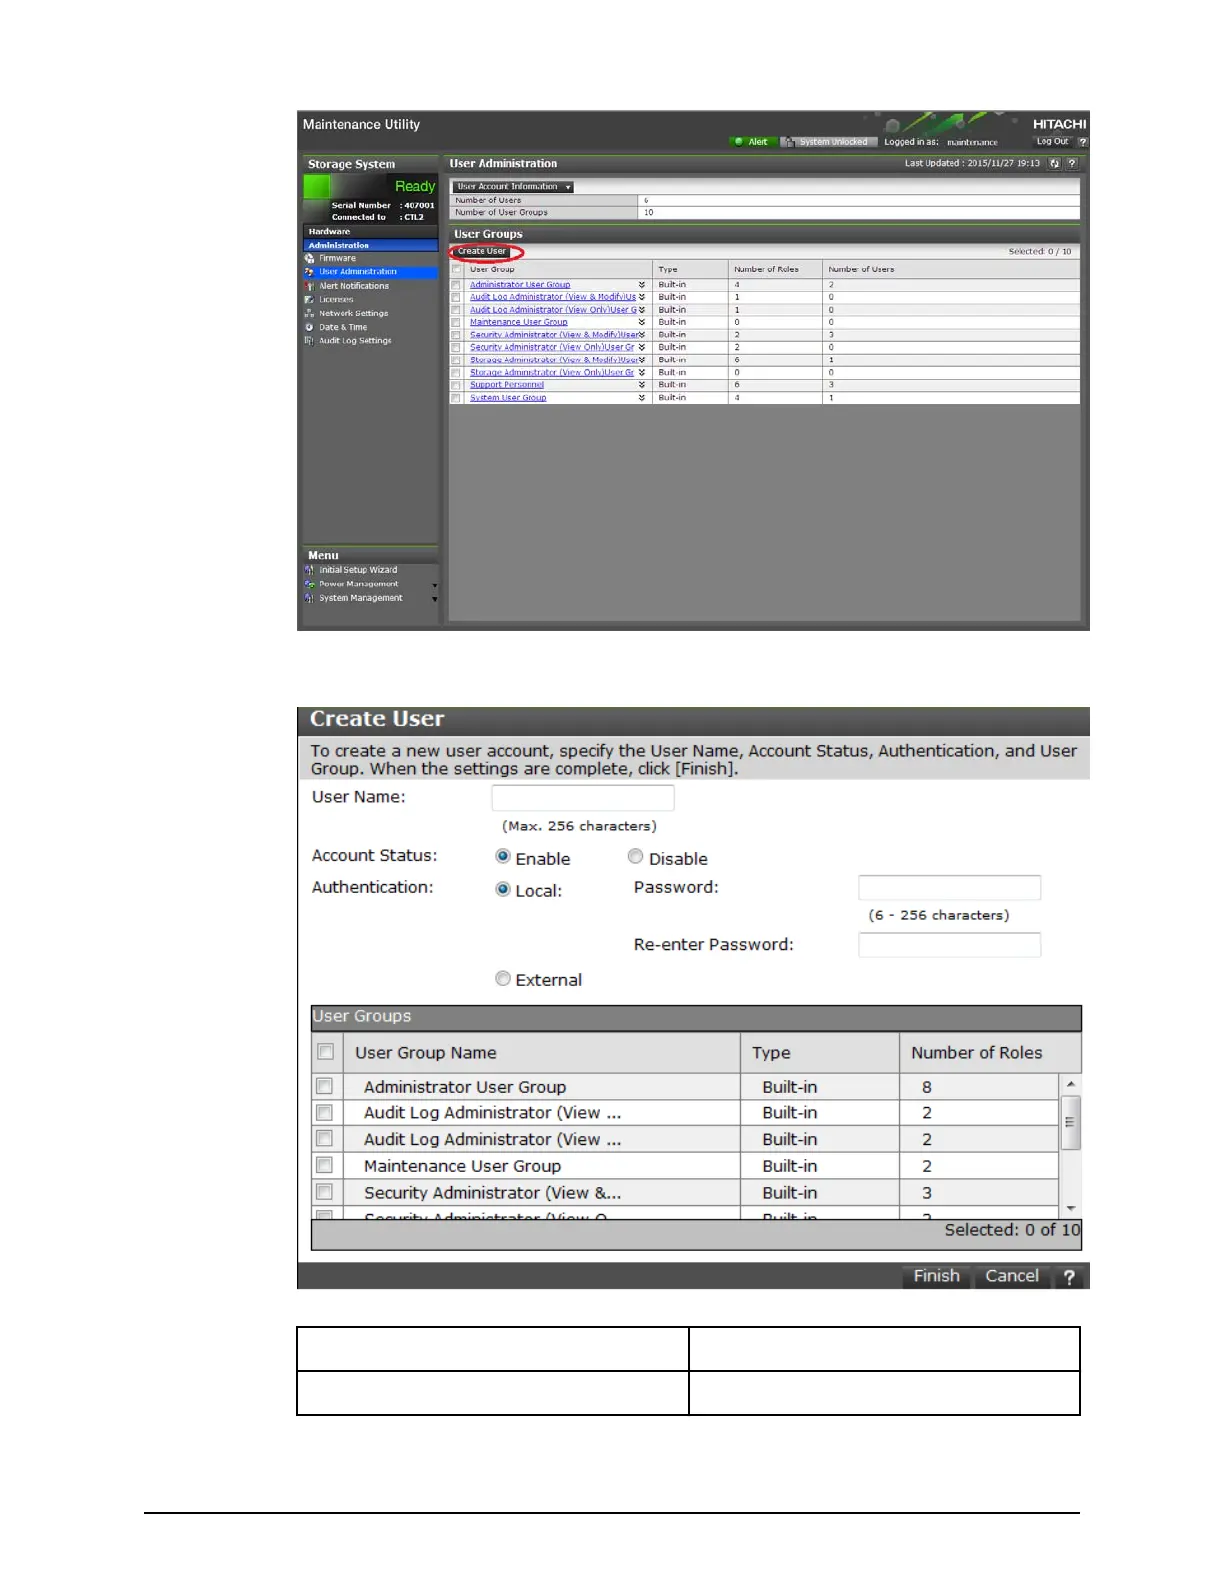Click scroll-down arrow of dialog User Groups list
The height and width of the screenshot is (1584, 1224).
tap(1070, 1208)
